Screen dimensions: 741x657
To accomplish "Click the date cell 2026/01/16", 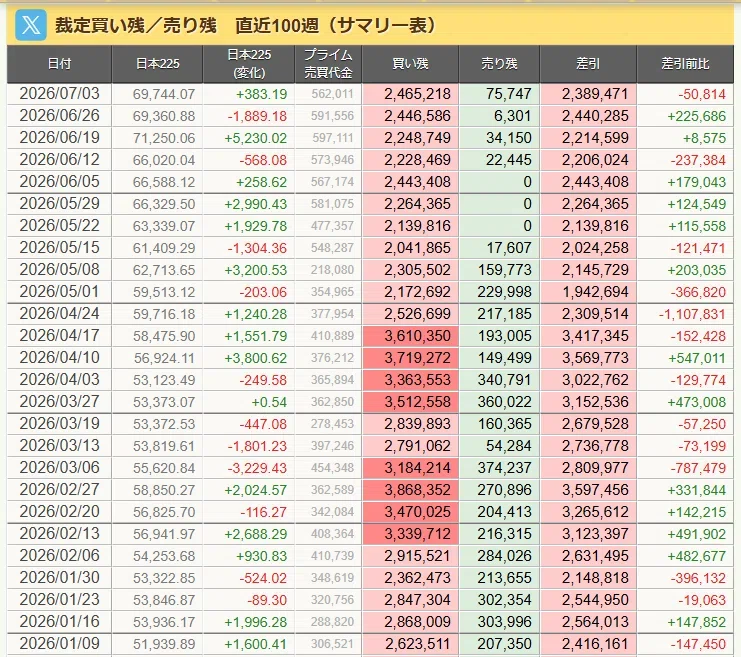I will point(60,622).
